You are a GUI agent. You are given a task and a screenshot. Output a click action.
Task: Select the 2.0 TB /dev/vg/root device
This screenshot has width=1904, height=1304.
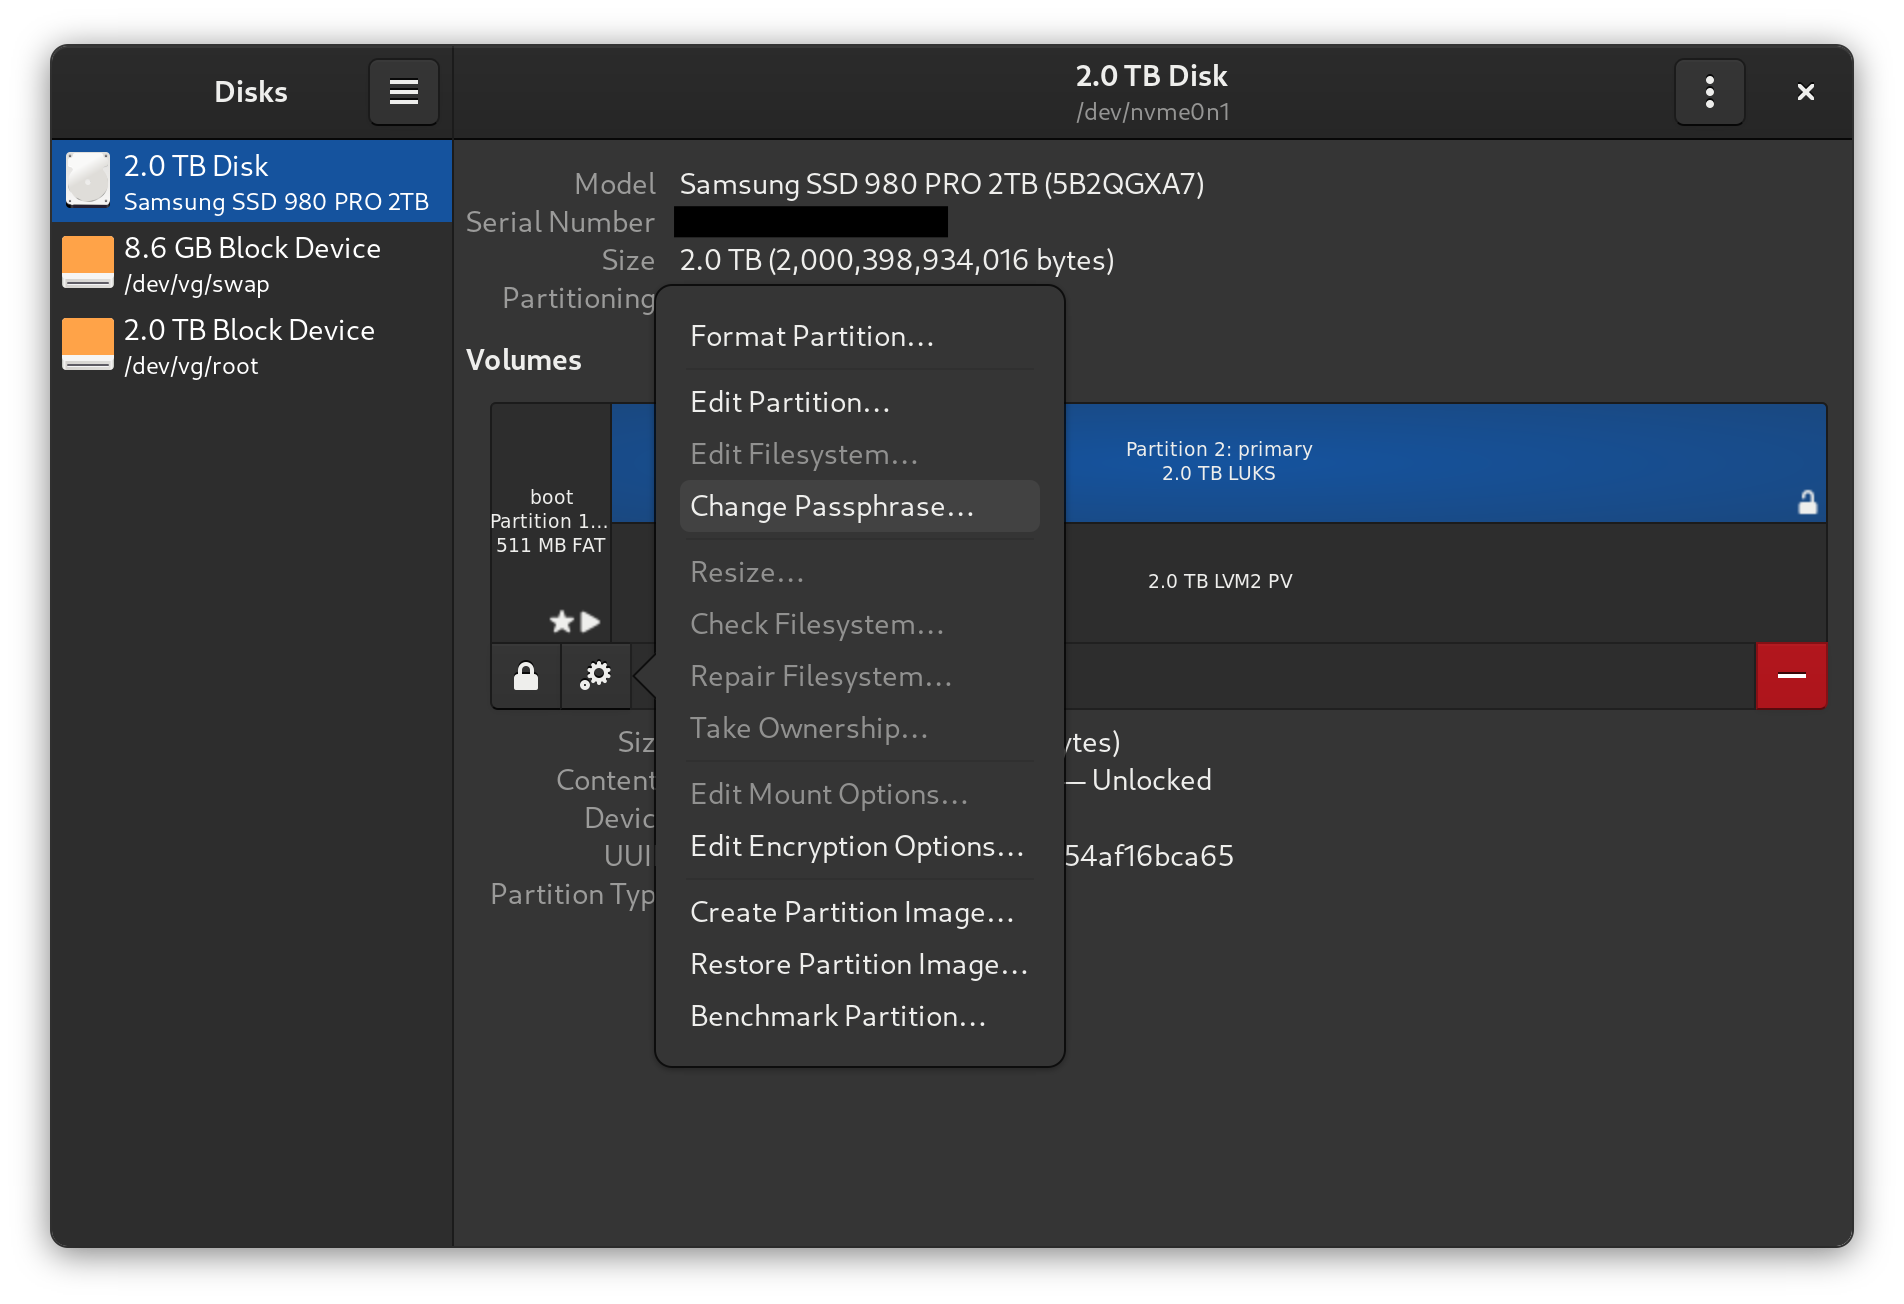(251, 345)
